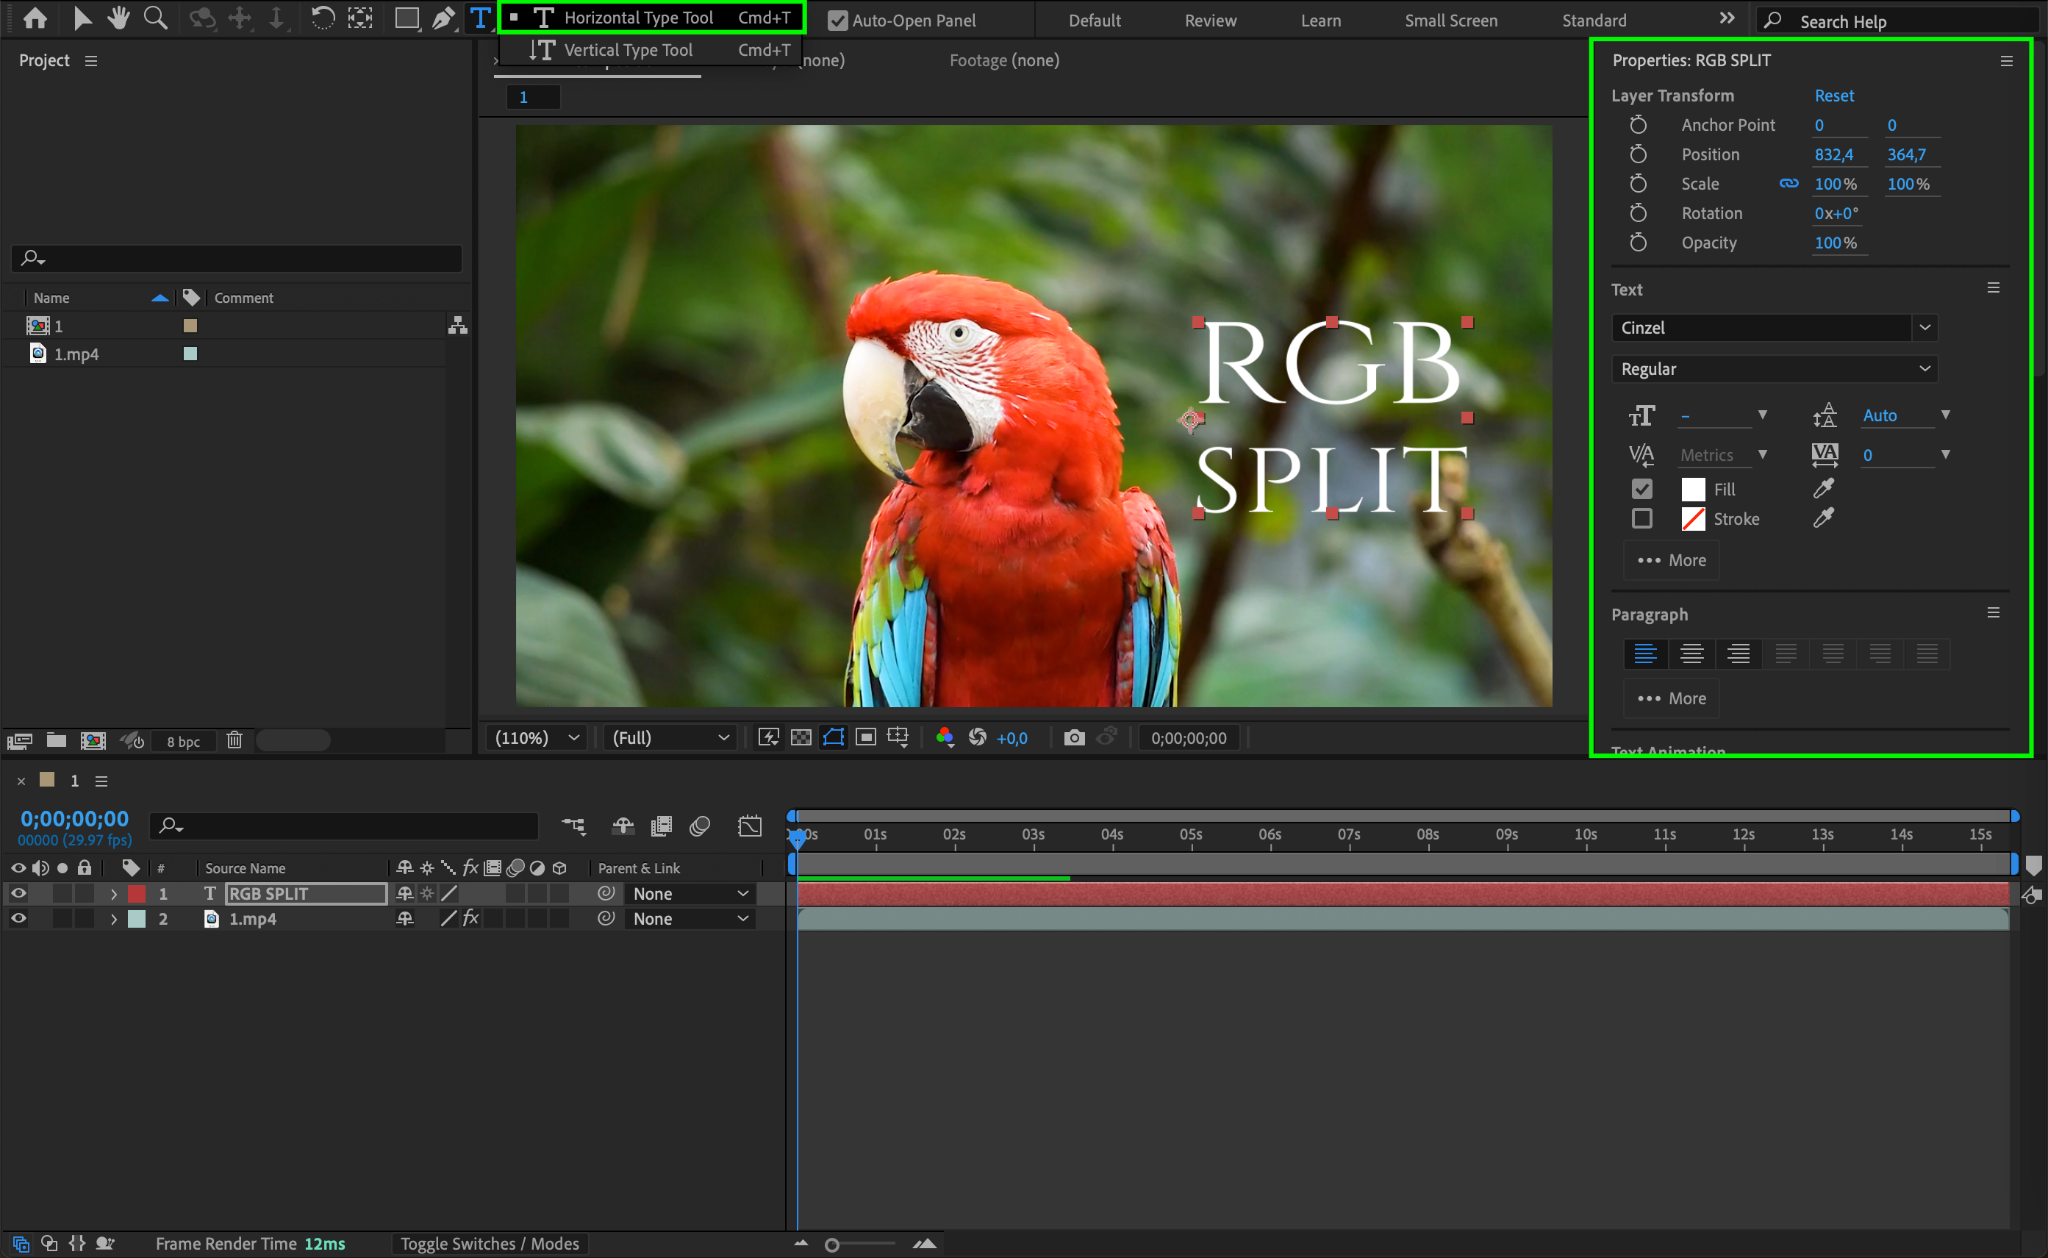This screenshot has width=2048, height=1258.
Task: Open the white Fill color swatch
Action: coord(1693,489)
